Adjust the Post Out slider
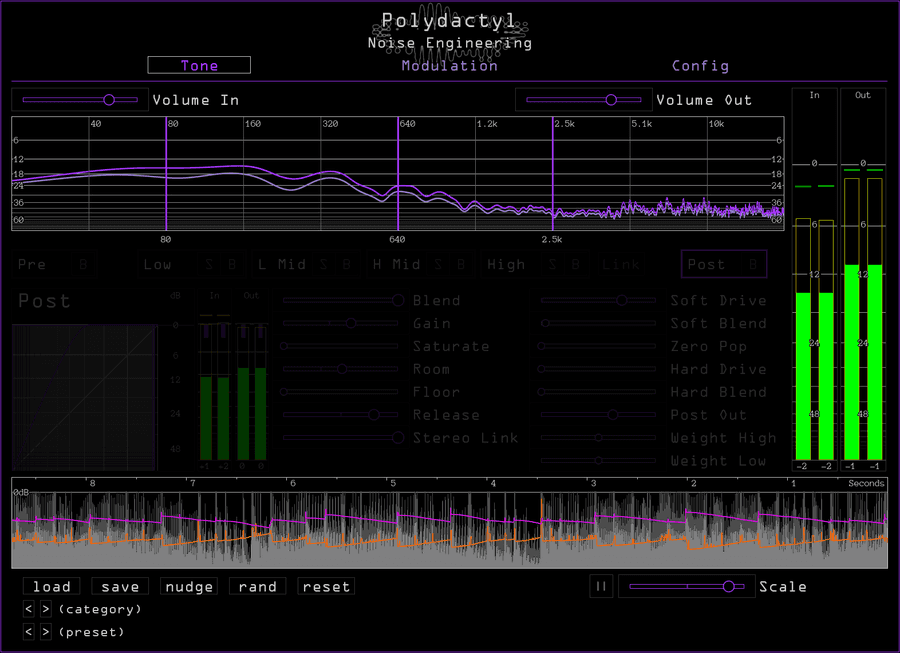The image size is (900, 653). pyautogui.click(x=598, y=415)
